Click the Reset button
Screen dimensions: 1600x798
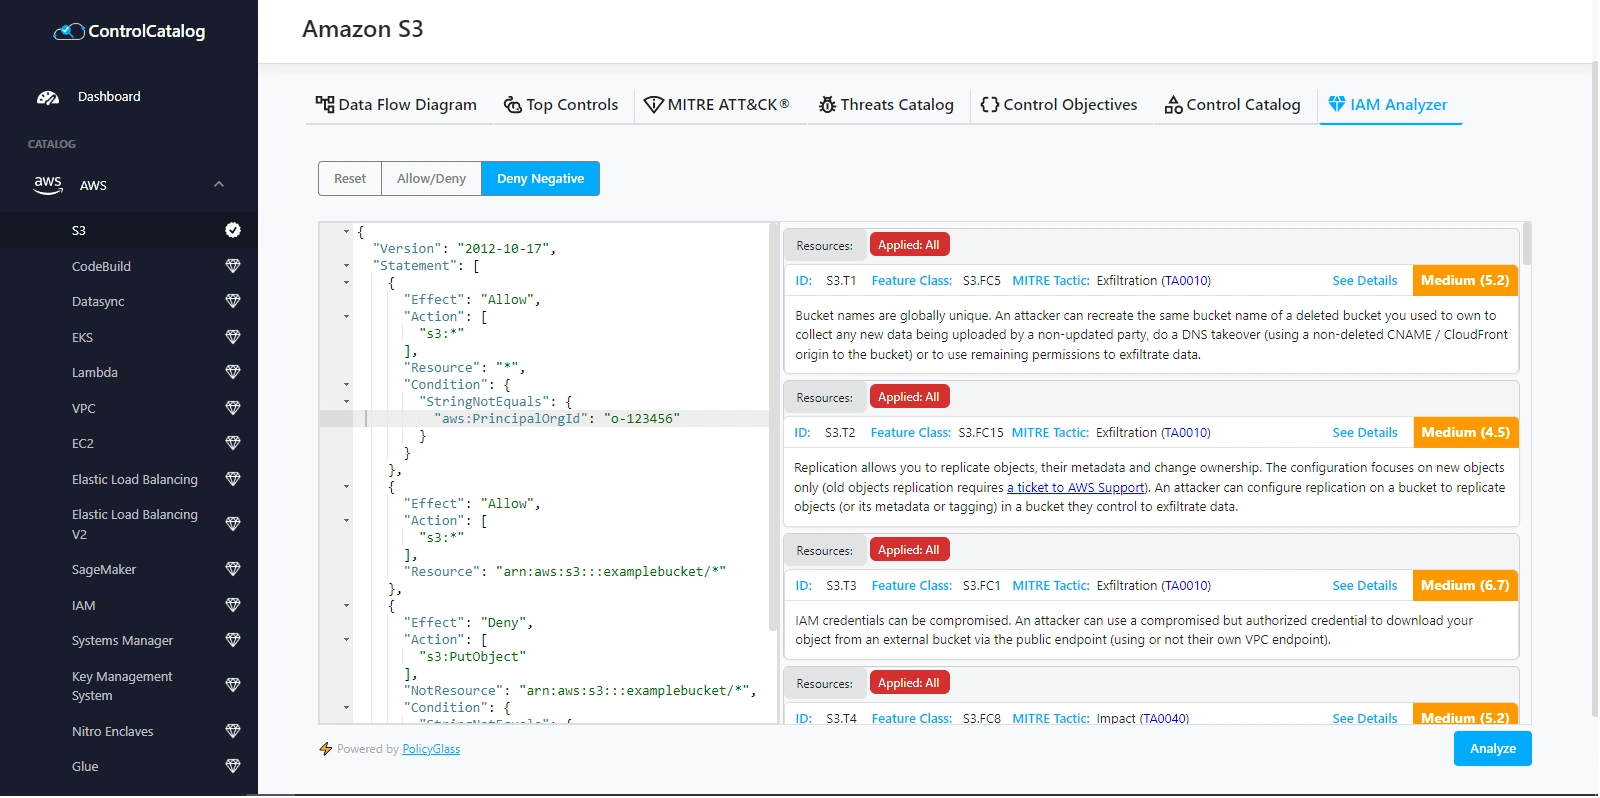click(350, 179)
